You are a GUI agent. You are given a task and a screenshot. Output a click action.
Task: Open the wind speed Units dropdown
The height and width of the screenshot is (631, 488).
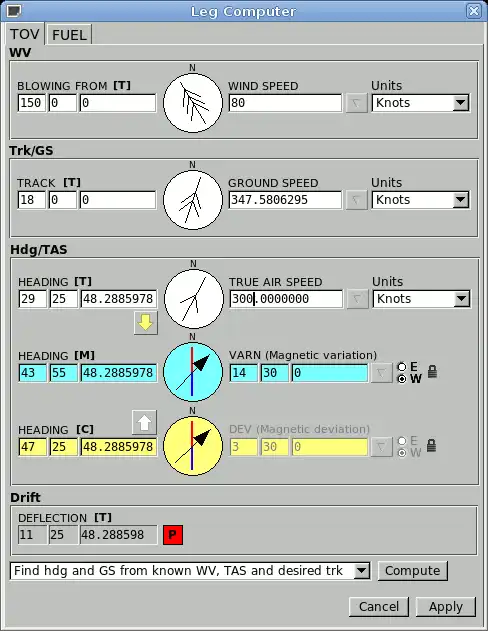(420, 103)
